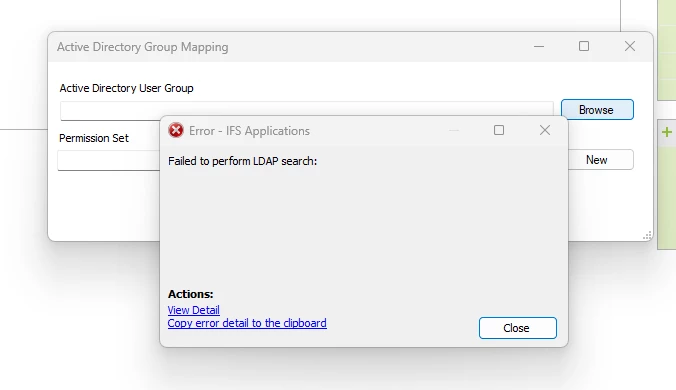Screen dimensions: 676x390
Task: Click the resize grip of Group Mapping window
Action: tap(647, 235)
